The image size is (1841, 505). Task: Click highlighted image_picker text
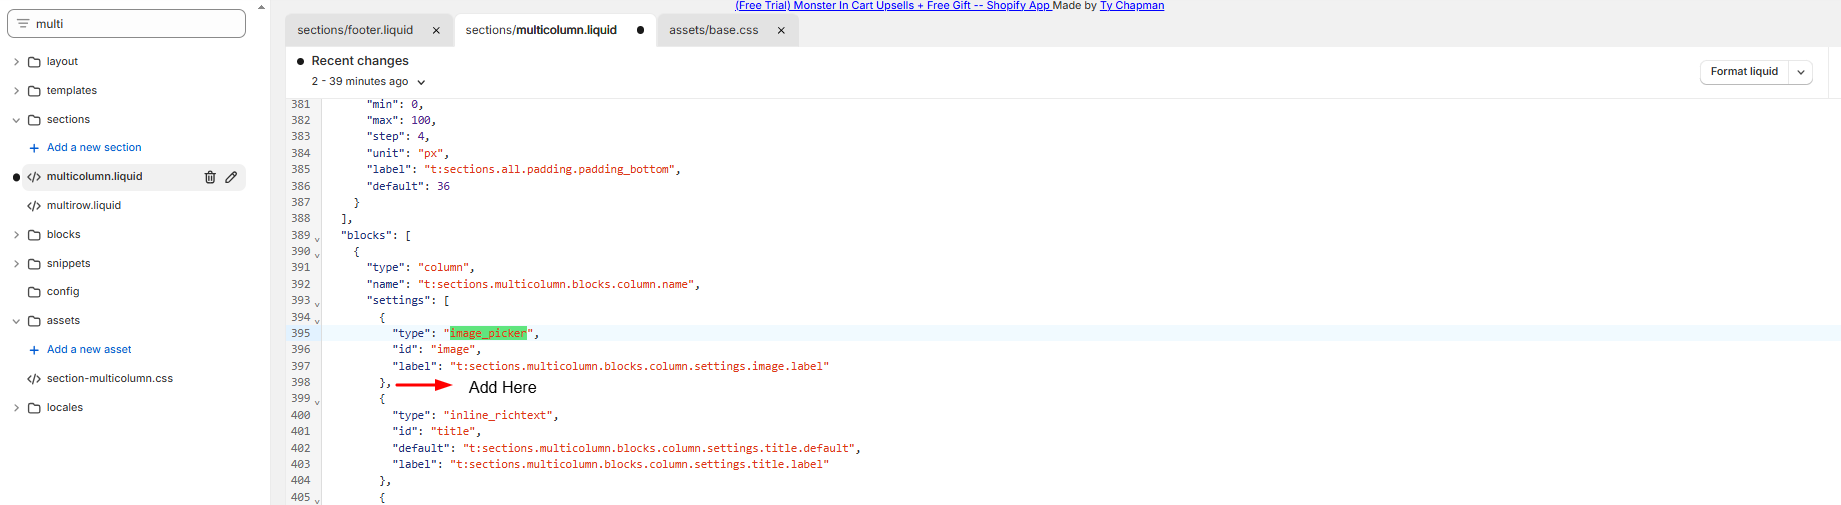488,333
